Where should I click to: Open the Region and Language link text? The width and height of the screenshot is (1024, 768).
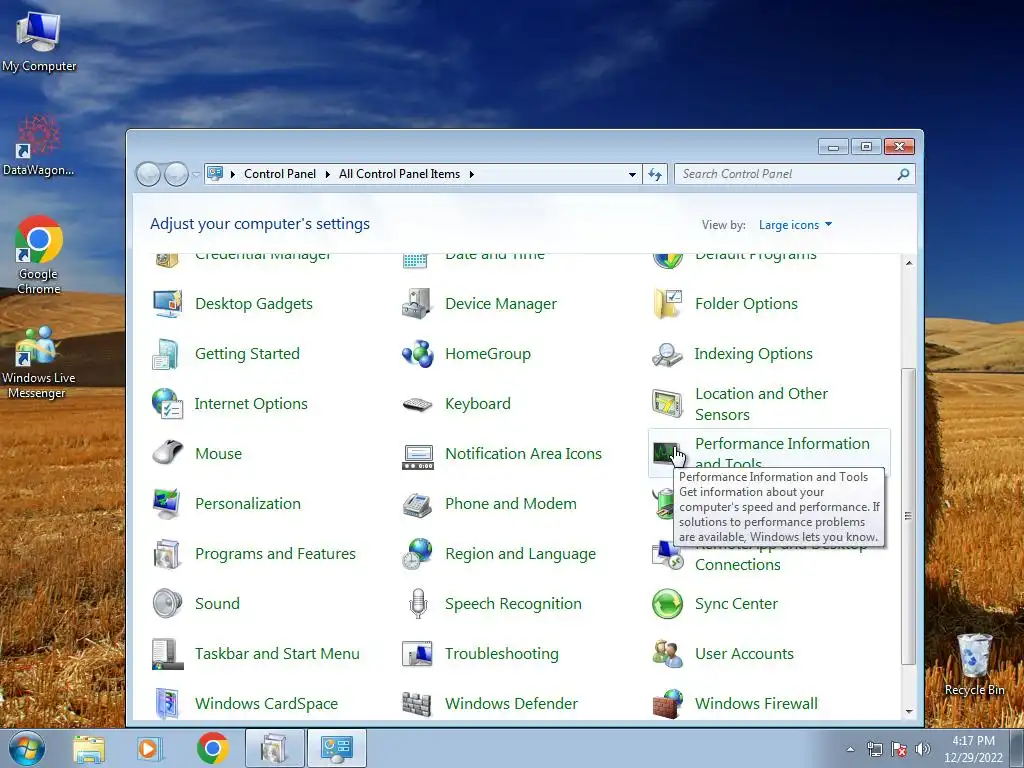pyautogui.click(x=520, y=554)
